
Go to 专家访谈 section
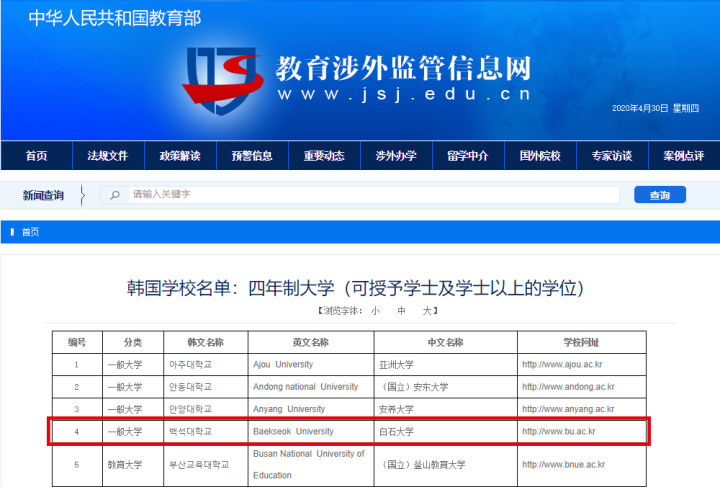pos(612,156)
